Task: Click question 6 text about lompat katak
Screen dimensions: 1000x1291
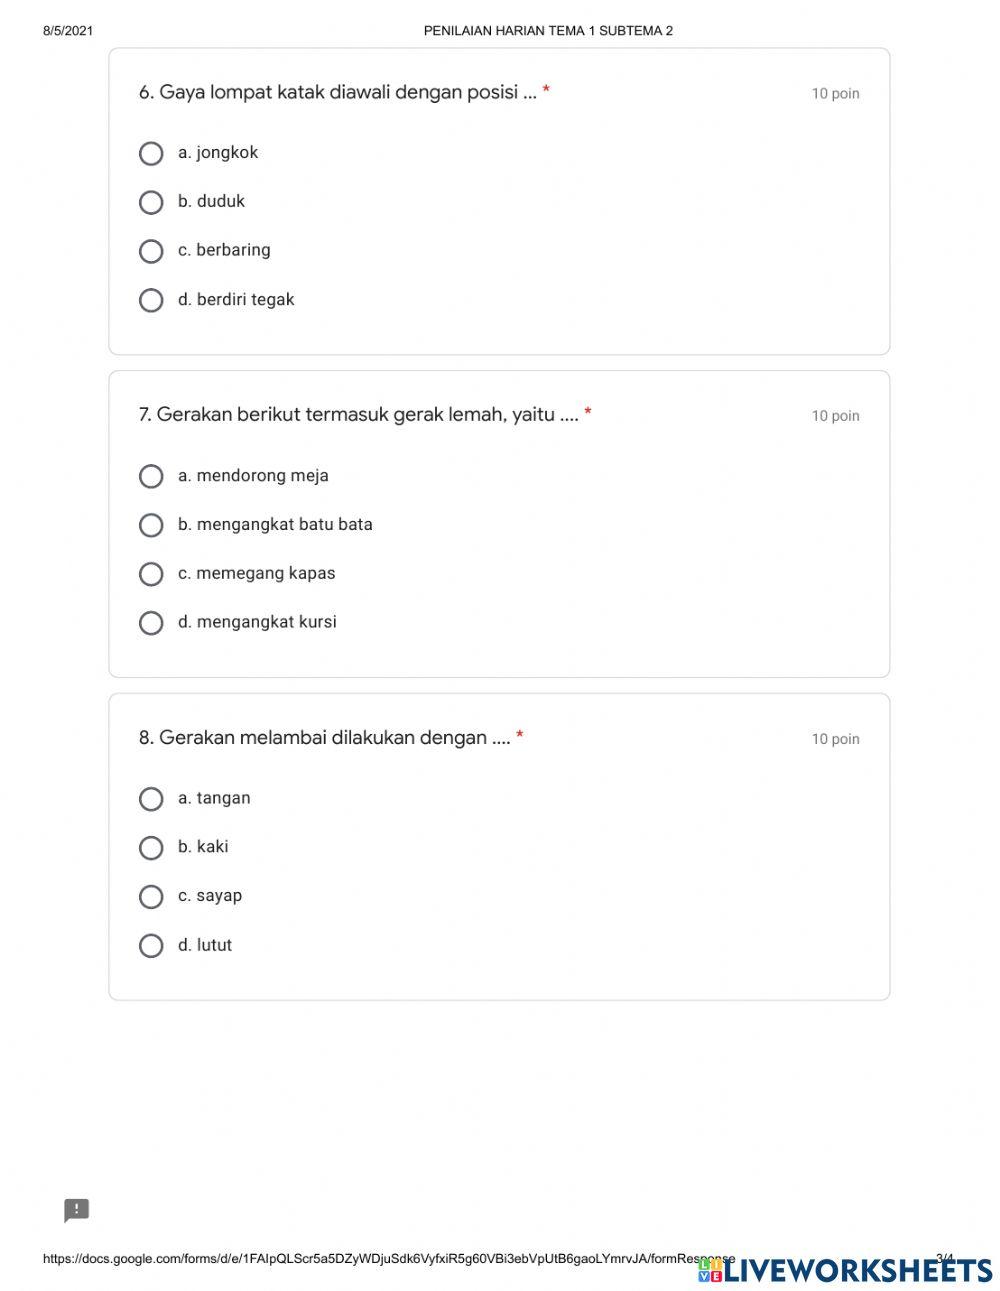Action: (338, 93)
